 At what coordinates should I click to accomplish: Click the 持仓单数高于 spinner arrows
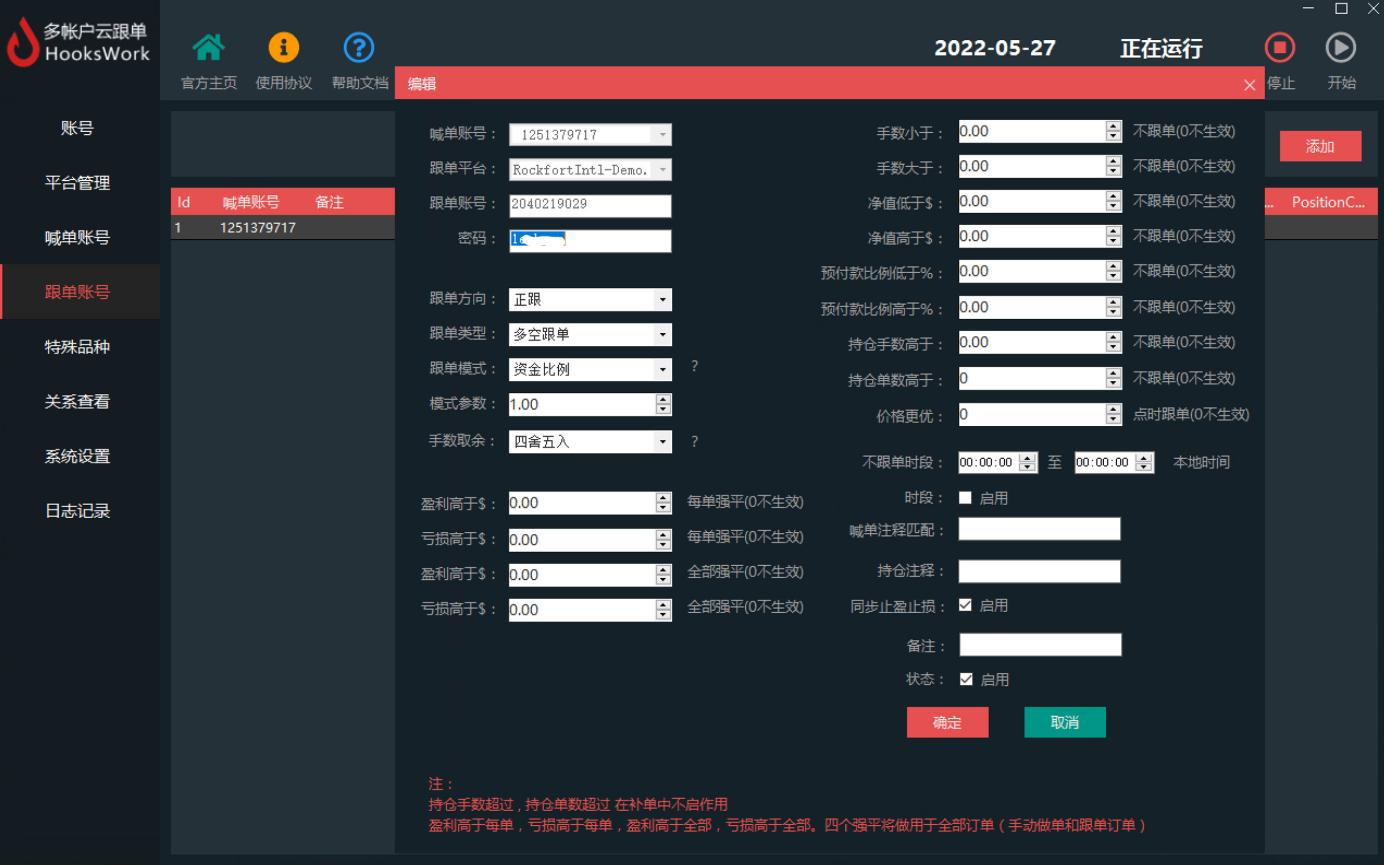[1114, 378]
